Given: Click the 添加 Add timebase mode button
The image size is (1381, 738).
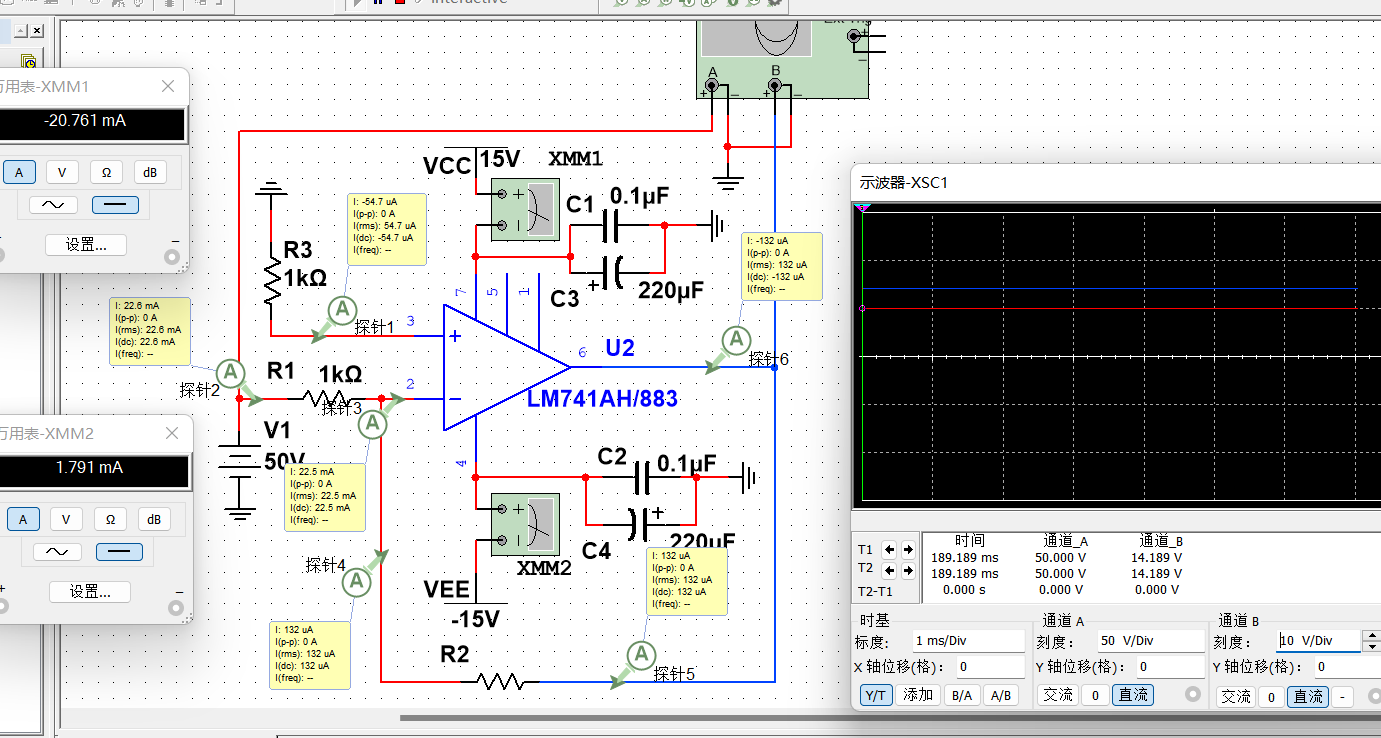Looking at the screenshot, I should 918,695.
